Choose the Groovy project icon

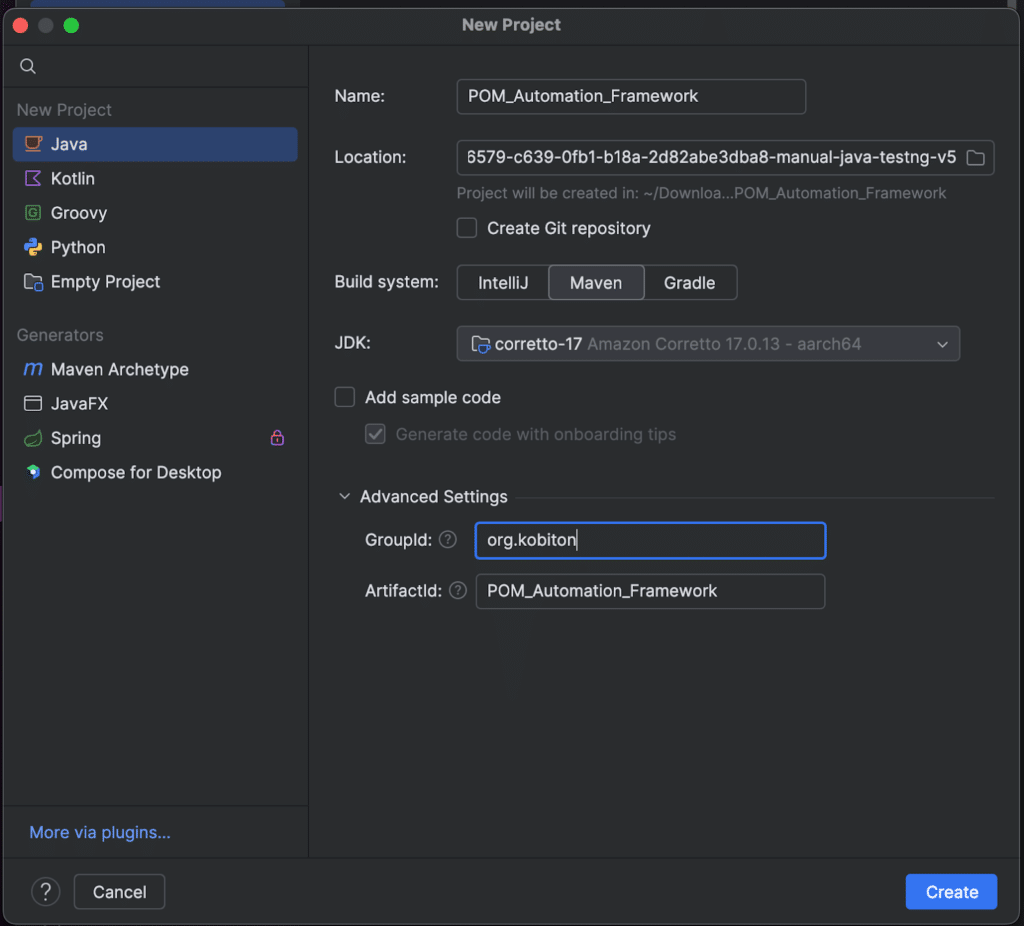pos(33,213)
